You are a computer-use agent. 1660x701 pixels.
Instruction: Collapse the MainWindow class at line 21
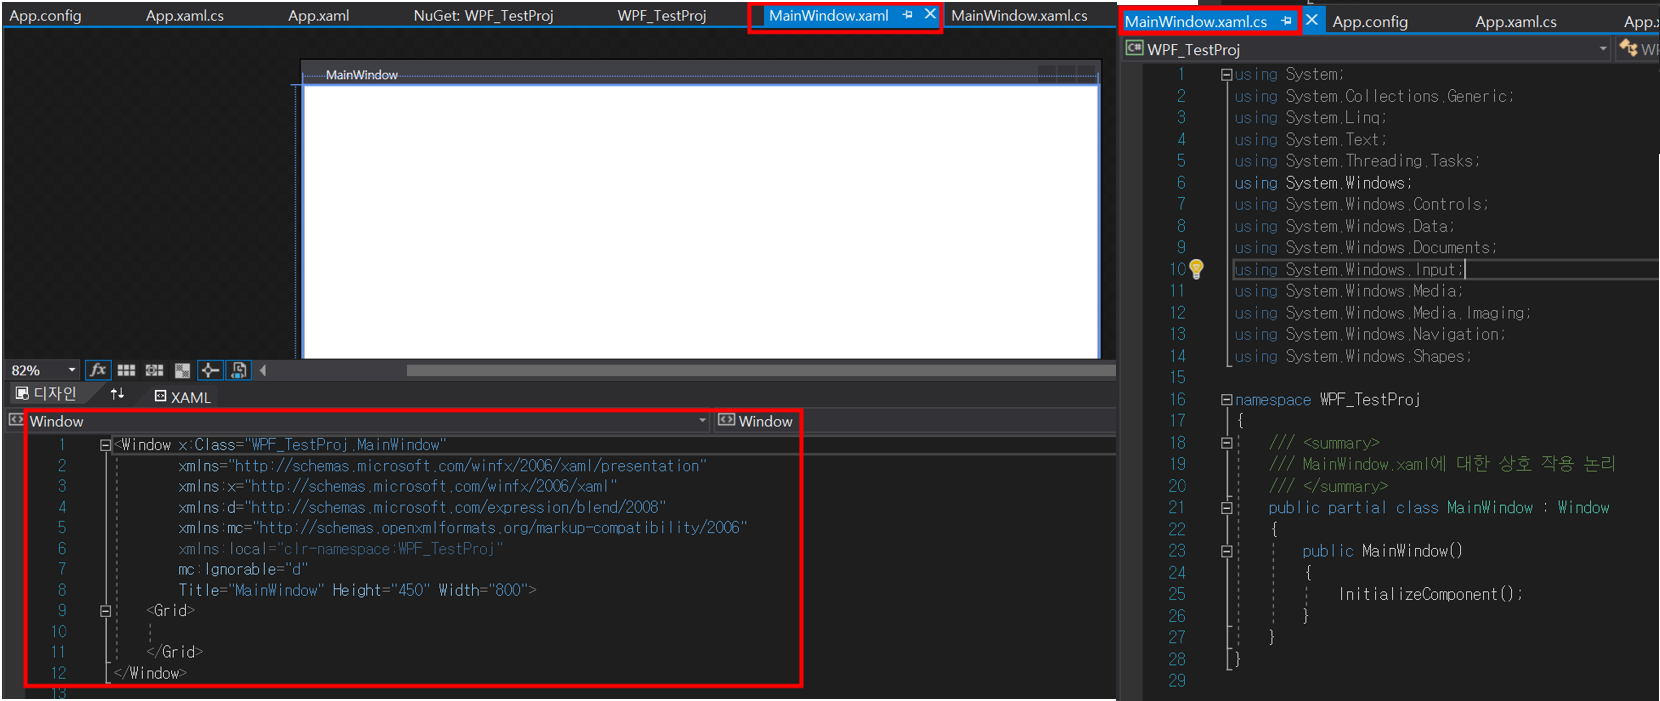(1226, 508)
